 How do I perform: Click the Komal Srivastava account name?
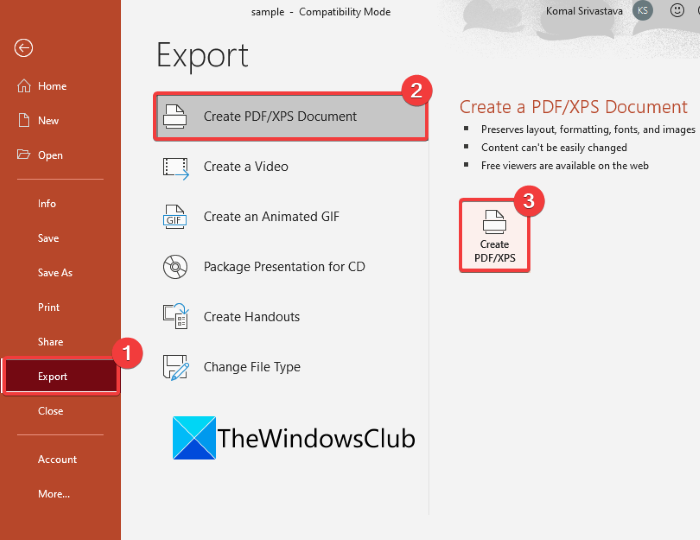[584, 11]
